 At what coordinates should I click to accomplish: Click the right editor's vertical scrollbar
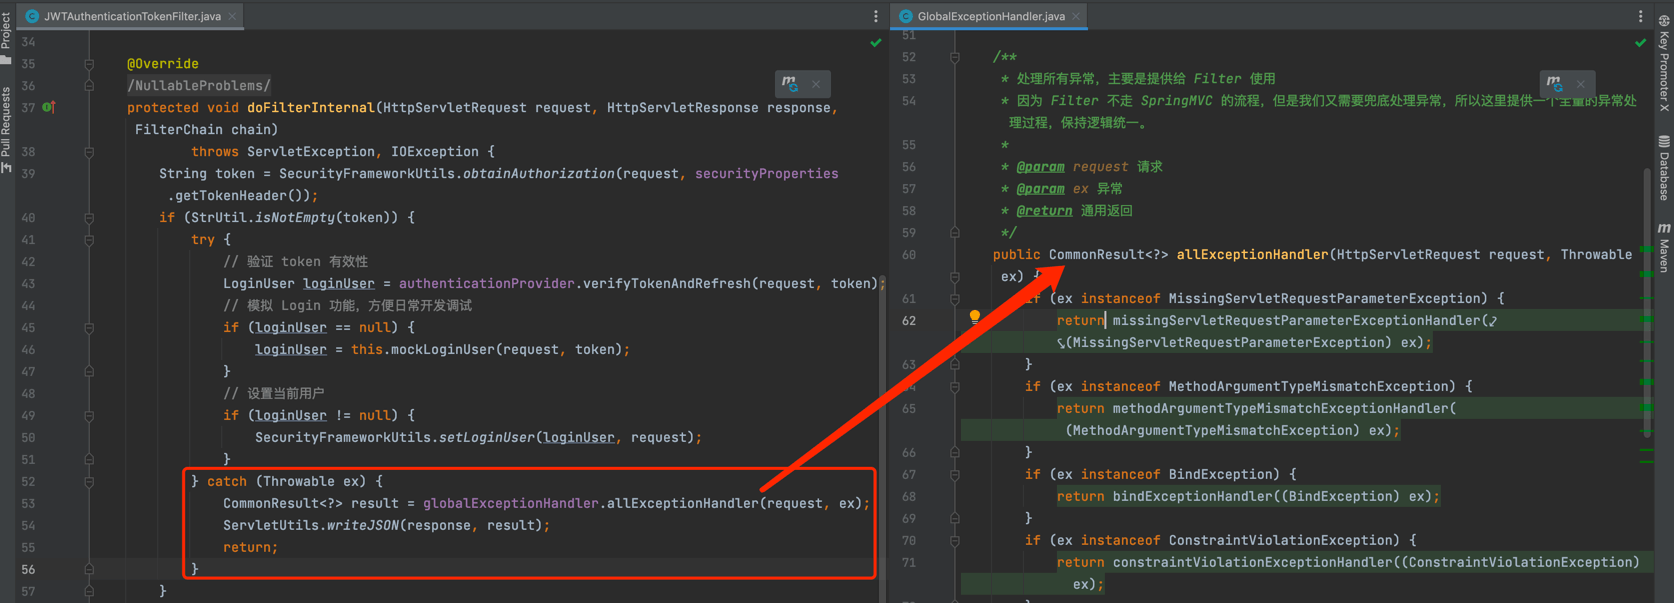1647,300
